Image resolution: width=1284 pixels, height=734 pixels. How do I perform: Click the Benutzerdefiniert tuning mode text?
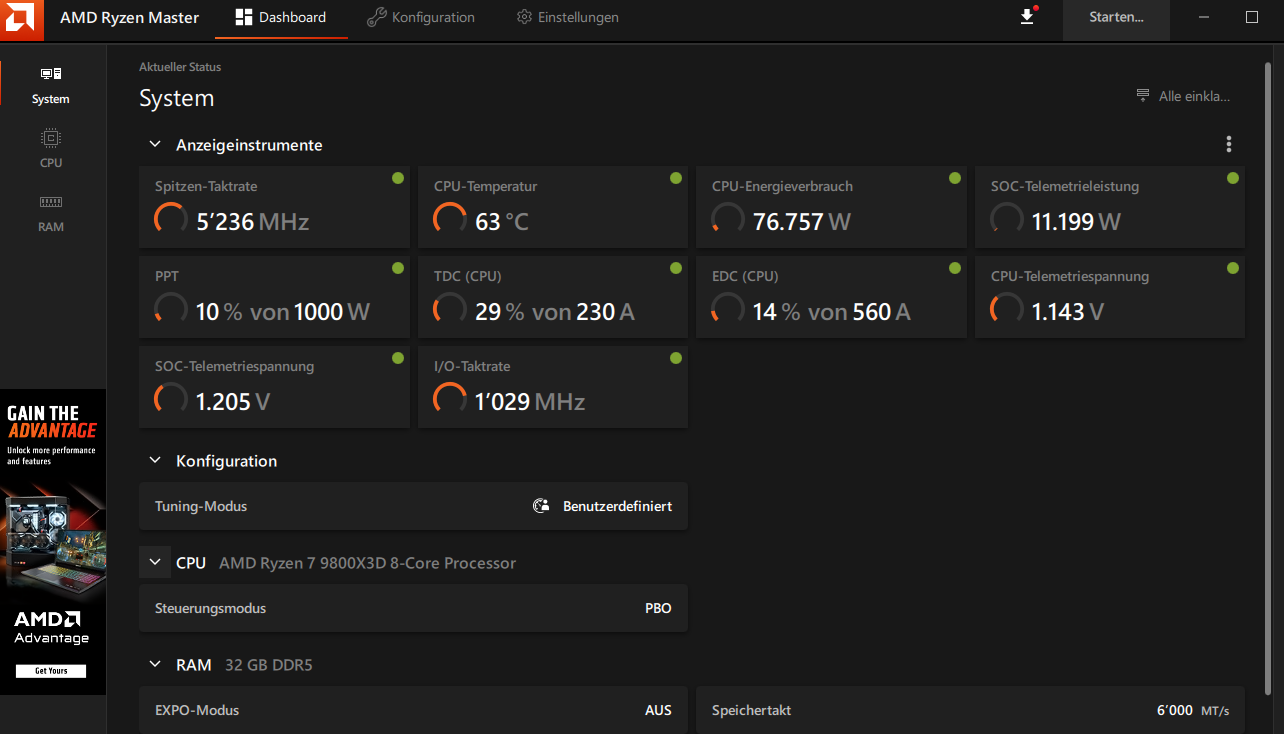click(618, 506)
